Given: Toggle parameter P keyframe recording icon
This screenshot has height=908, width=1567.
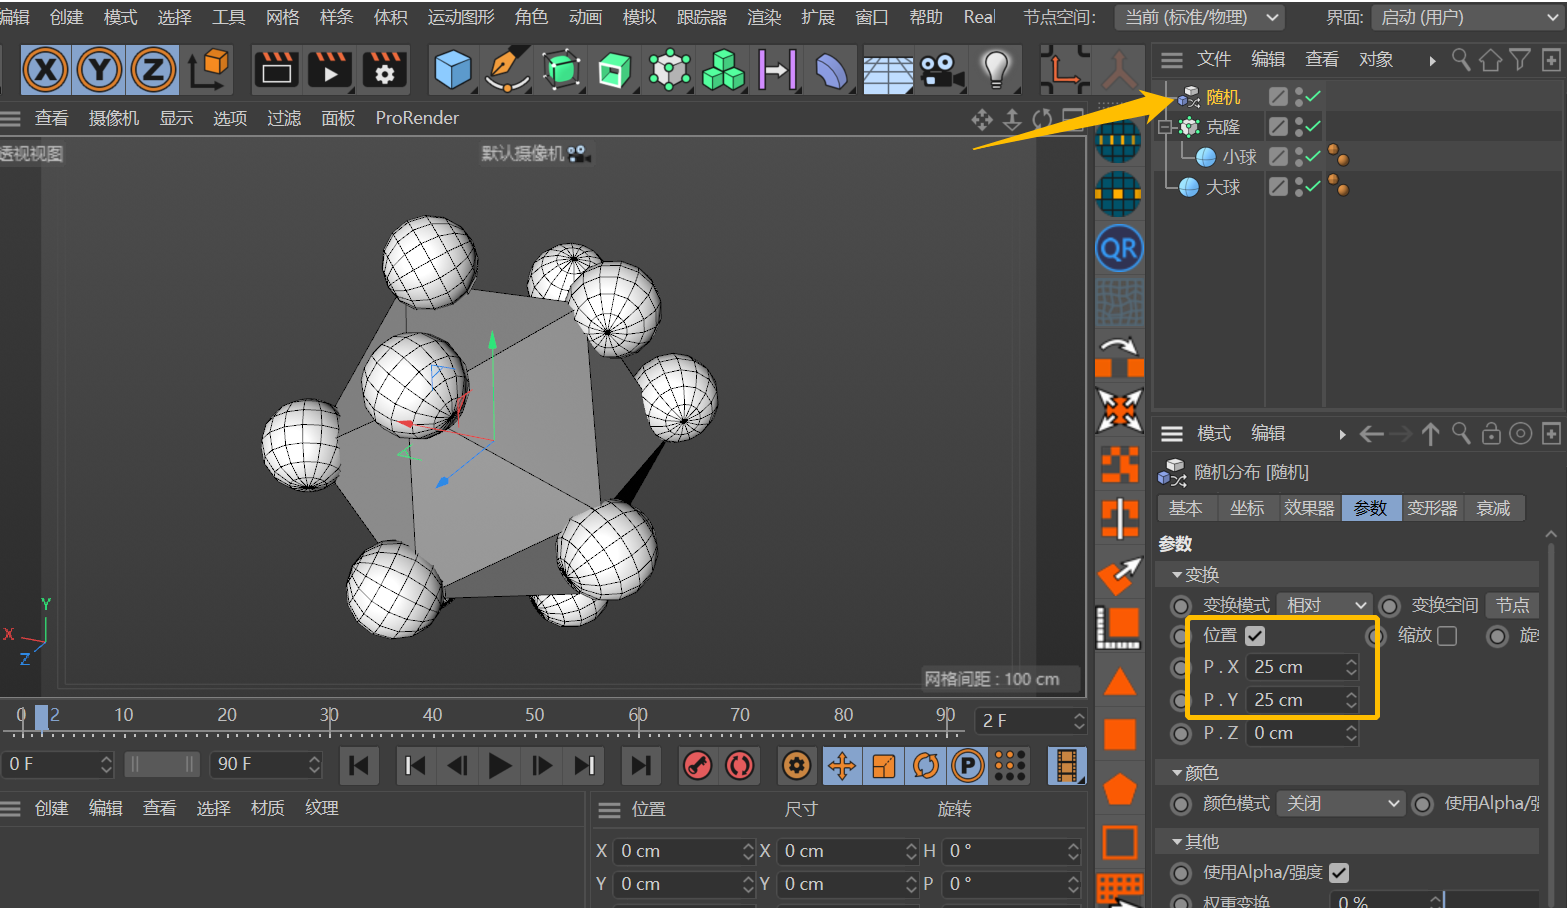Looking at the screenshot, I should pyautogui.click(x=968, y=766).
